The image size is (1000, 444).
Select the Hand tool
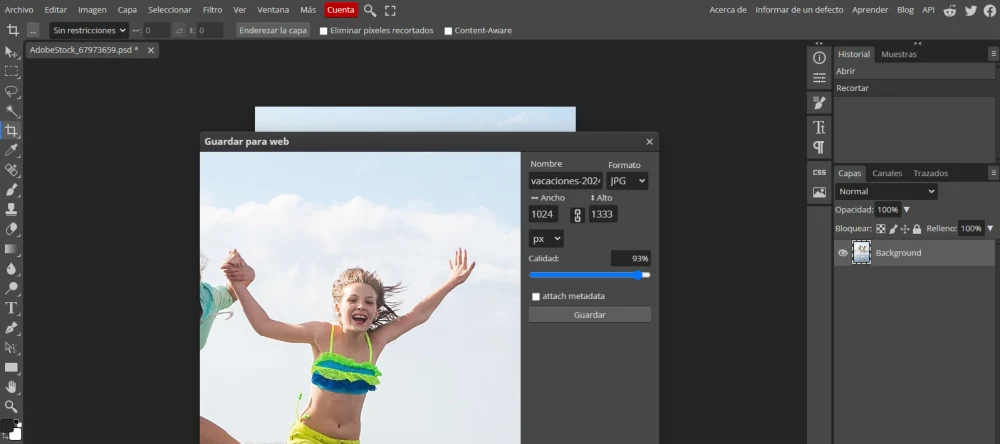point(11,387)
